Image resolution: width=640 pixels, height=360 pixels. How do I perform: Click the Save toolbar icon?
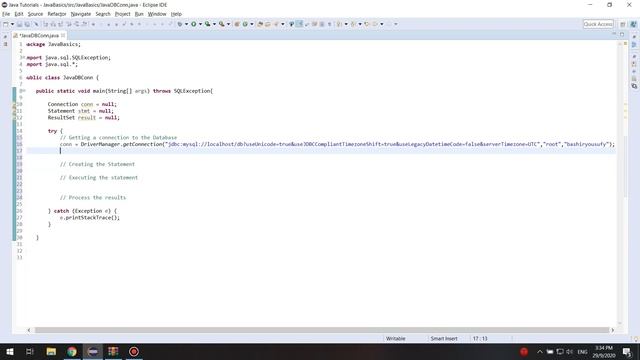click(x=19, y=24)
